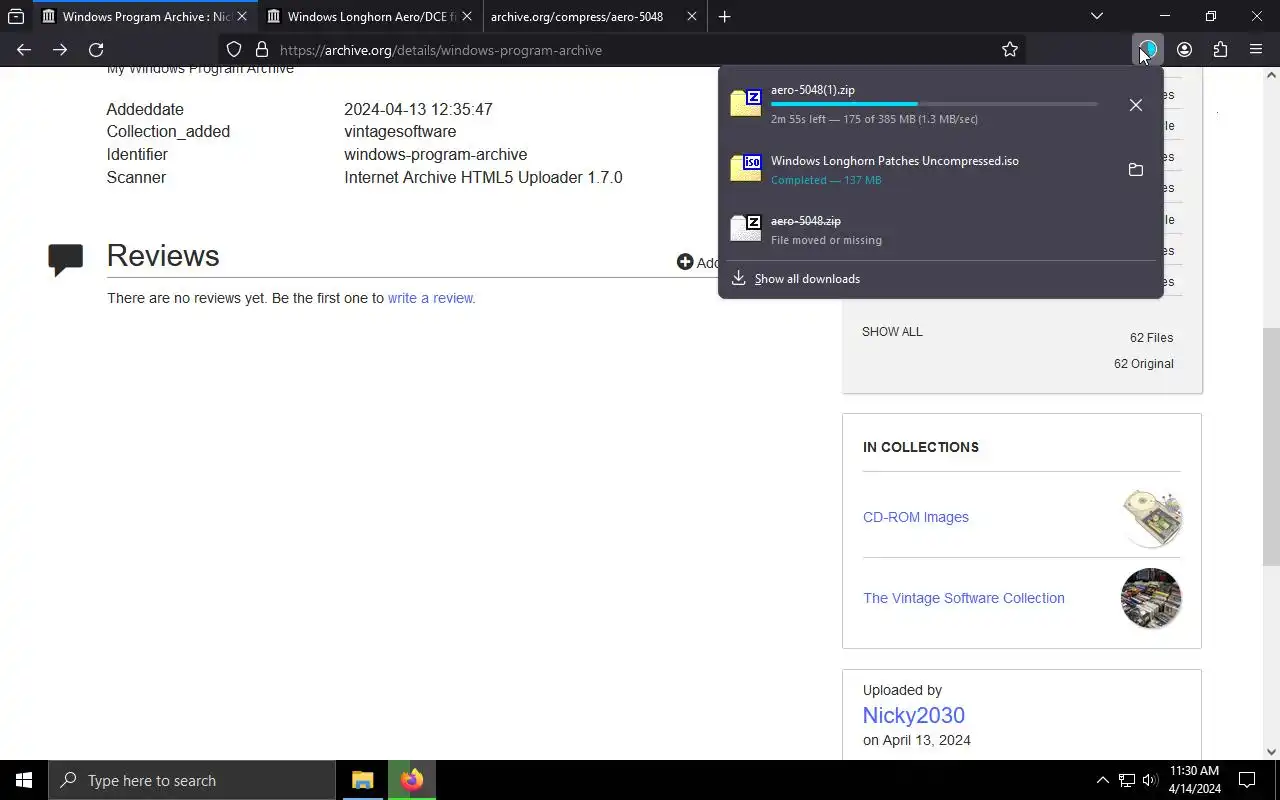Click taskbar search box
Screen dimensions: 1280x800
click(x=192, y=780)
